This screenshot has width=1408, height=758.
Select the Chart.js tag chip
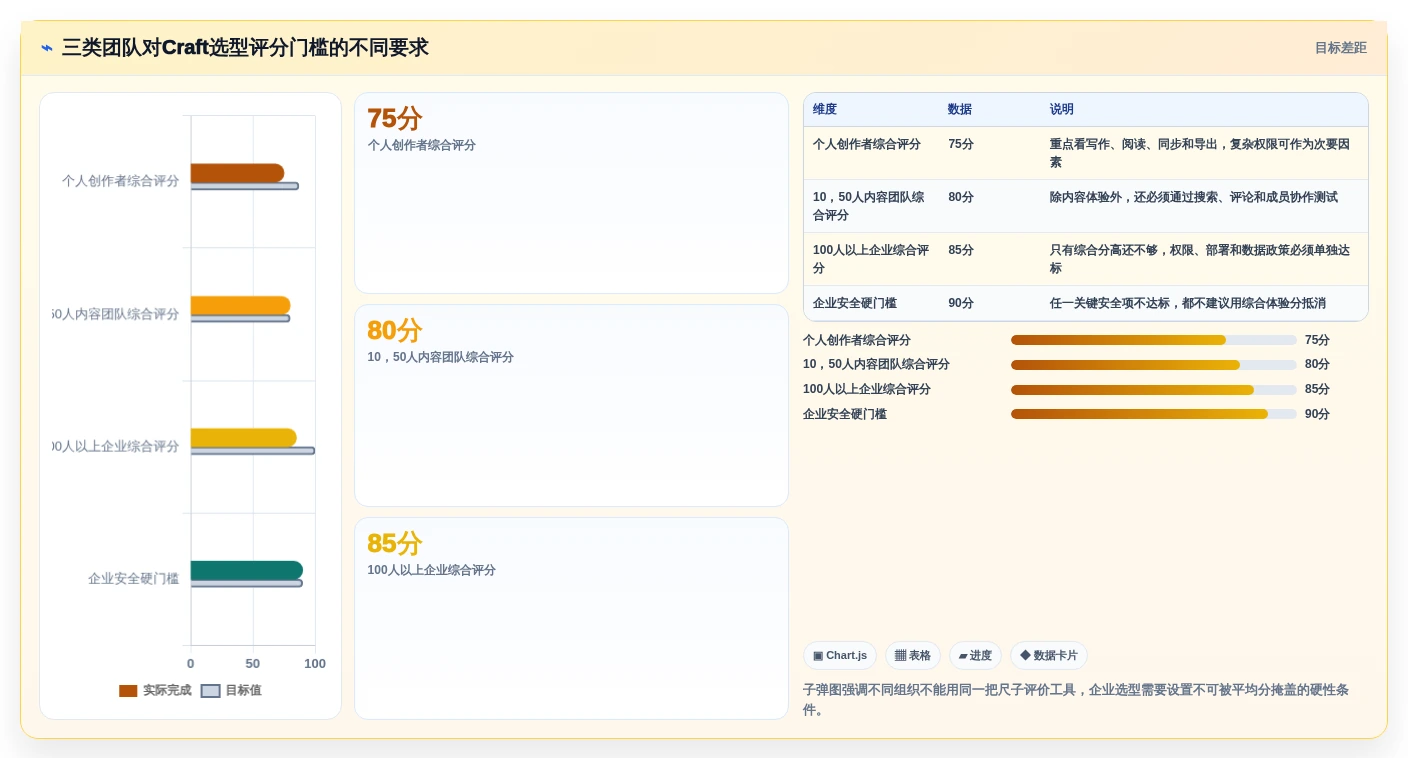(x=840, y=656)
